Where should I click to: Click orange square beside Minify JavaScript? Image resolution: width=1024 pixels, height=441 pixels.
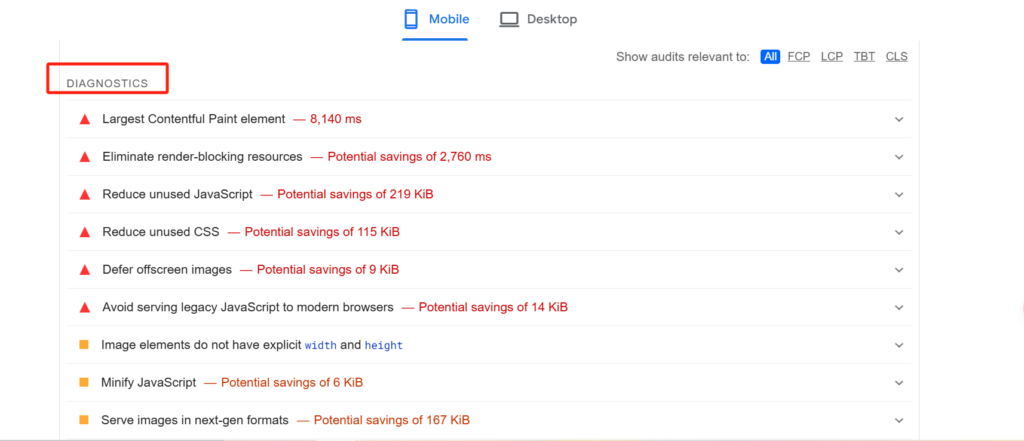(84, 382)
